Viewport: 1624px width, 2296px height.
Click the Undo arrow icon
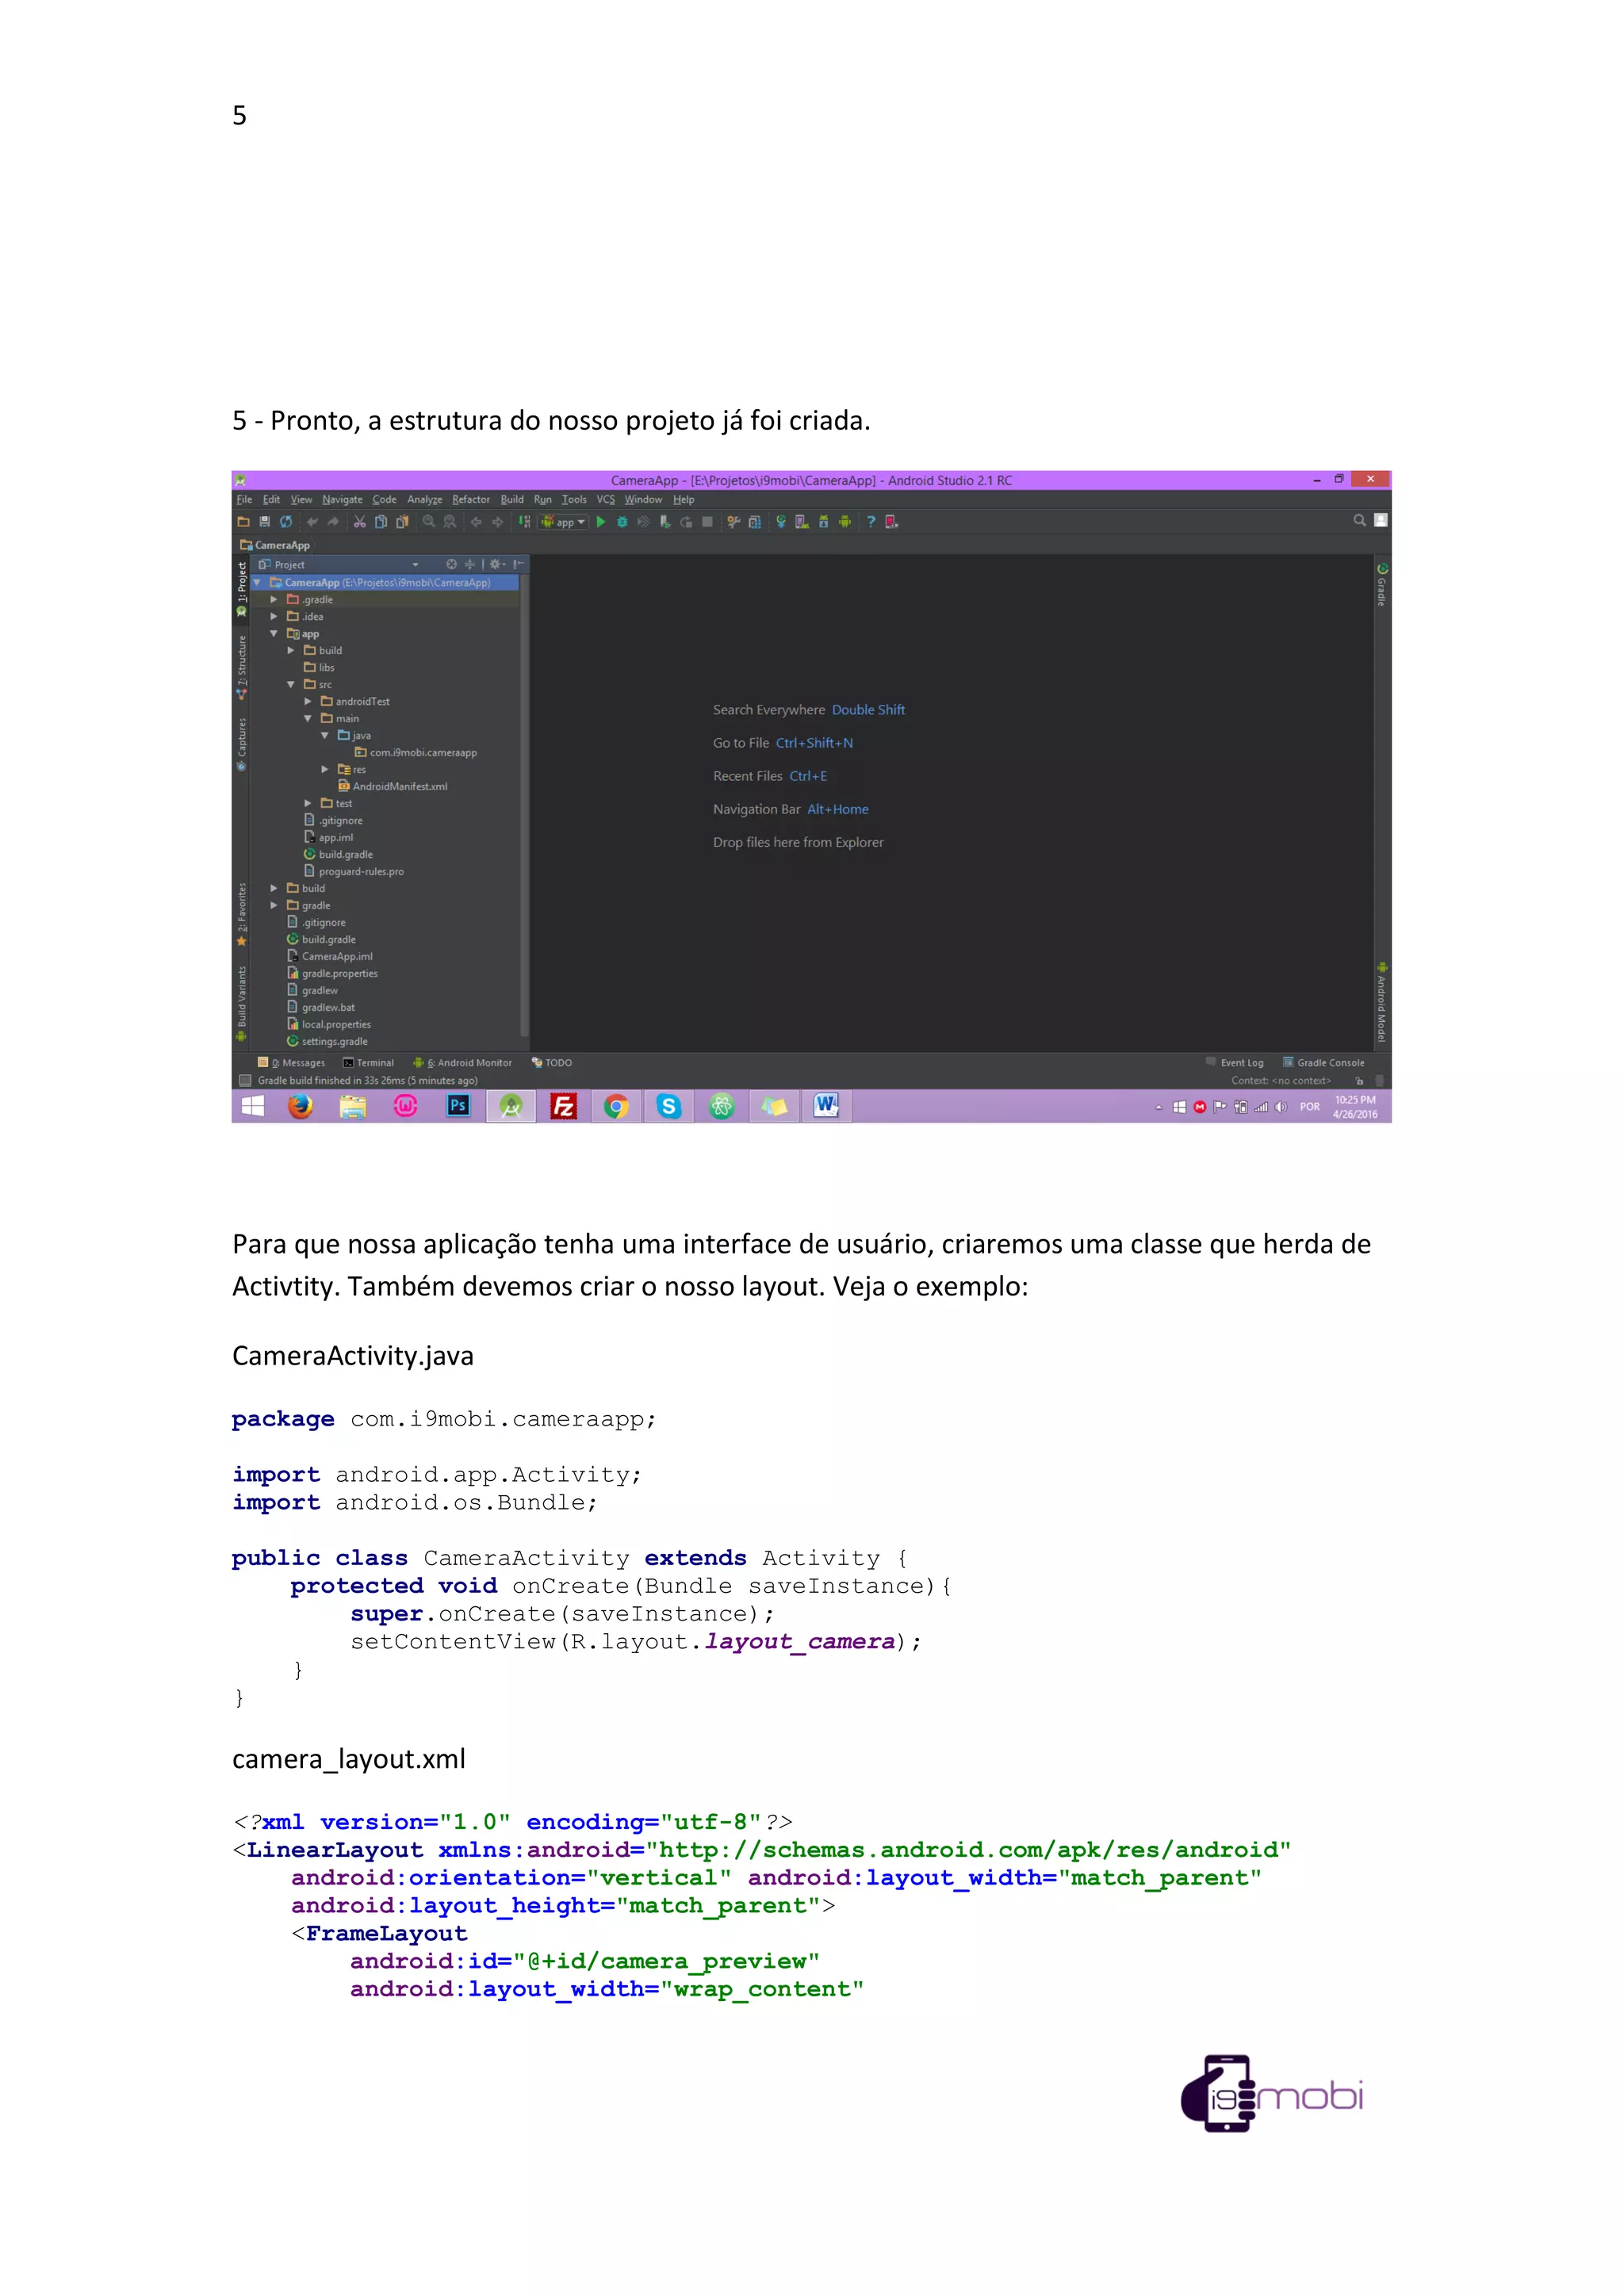pos(312,521)
